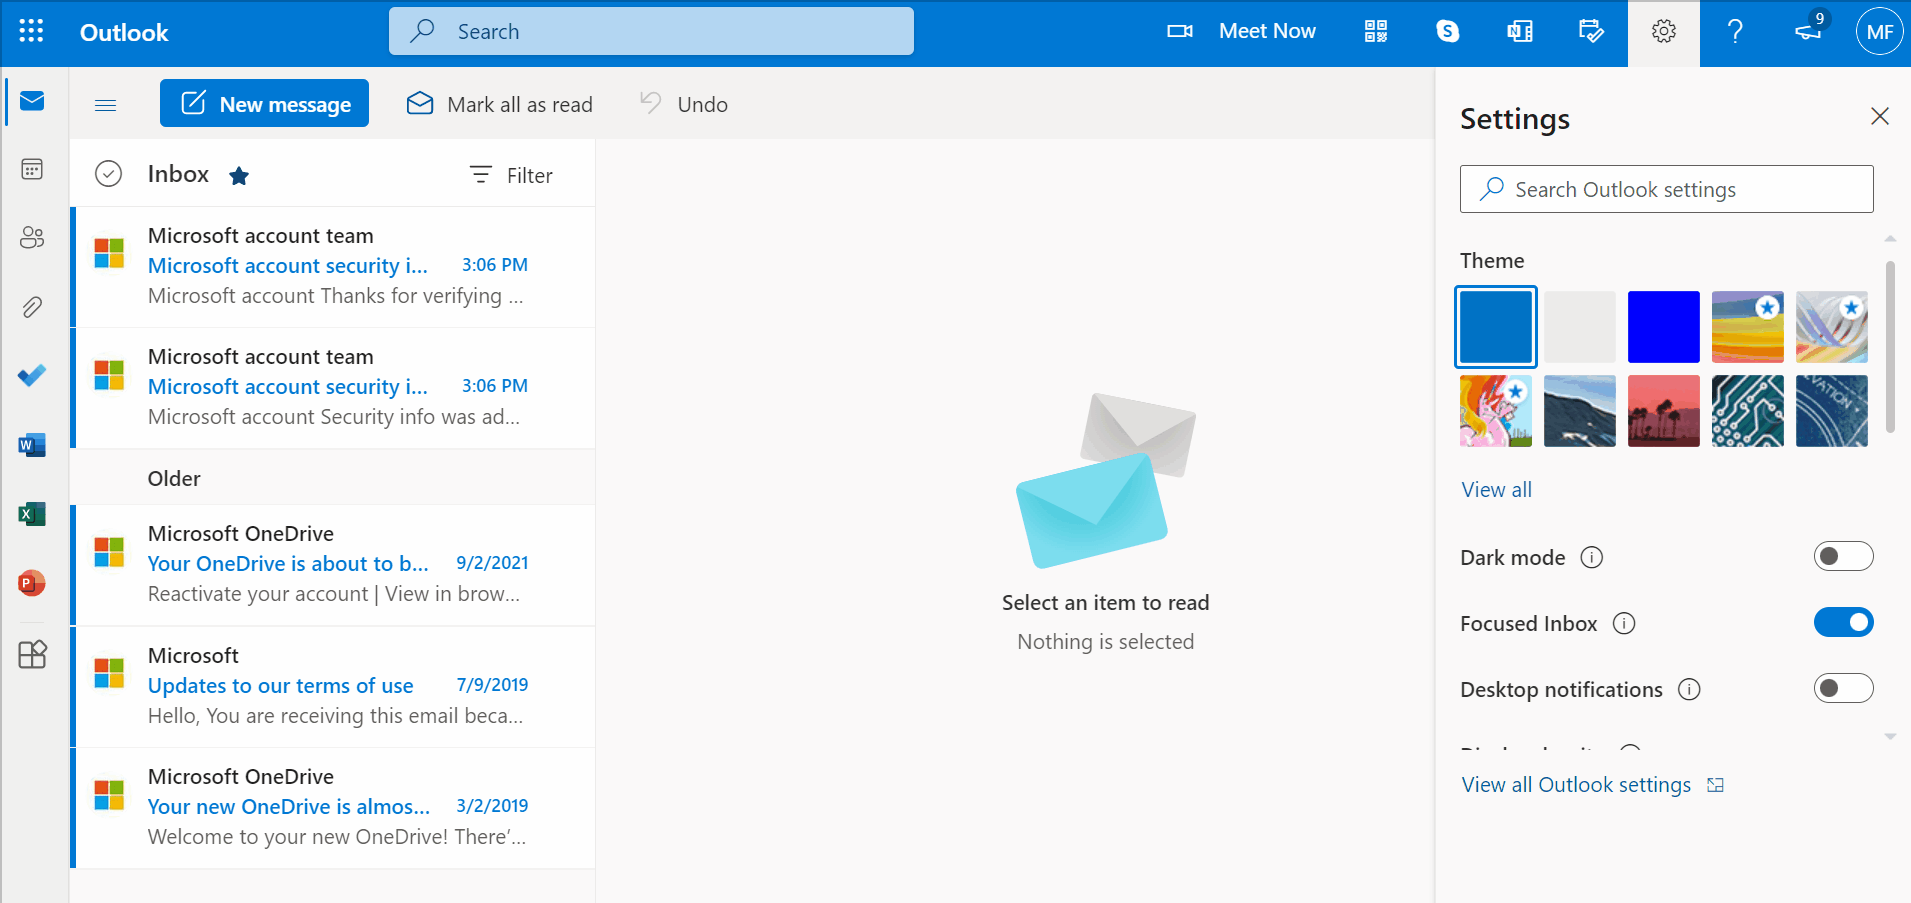Collapse the Older messages group
The image size is (1911, 903).
pos(173,478)
